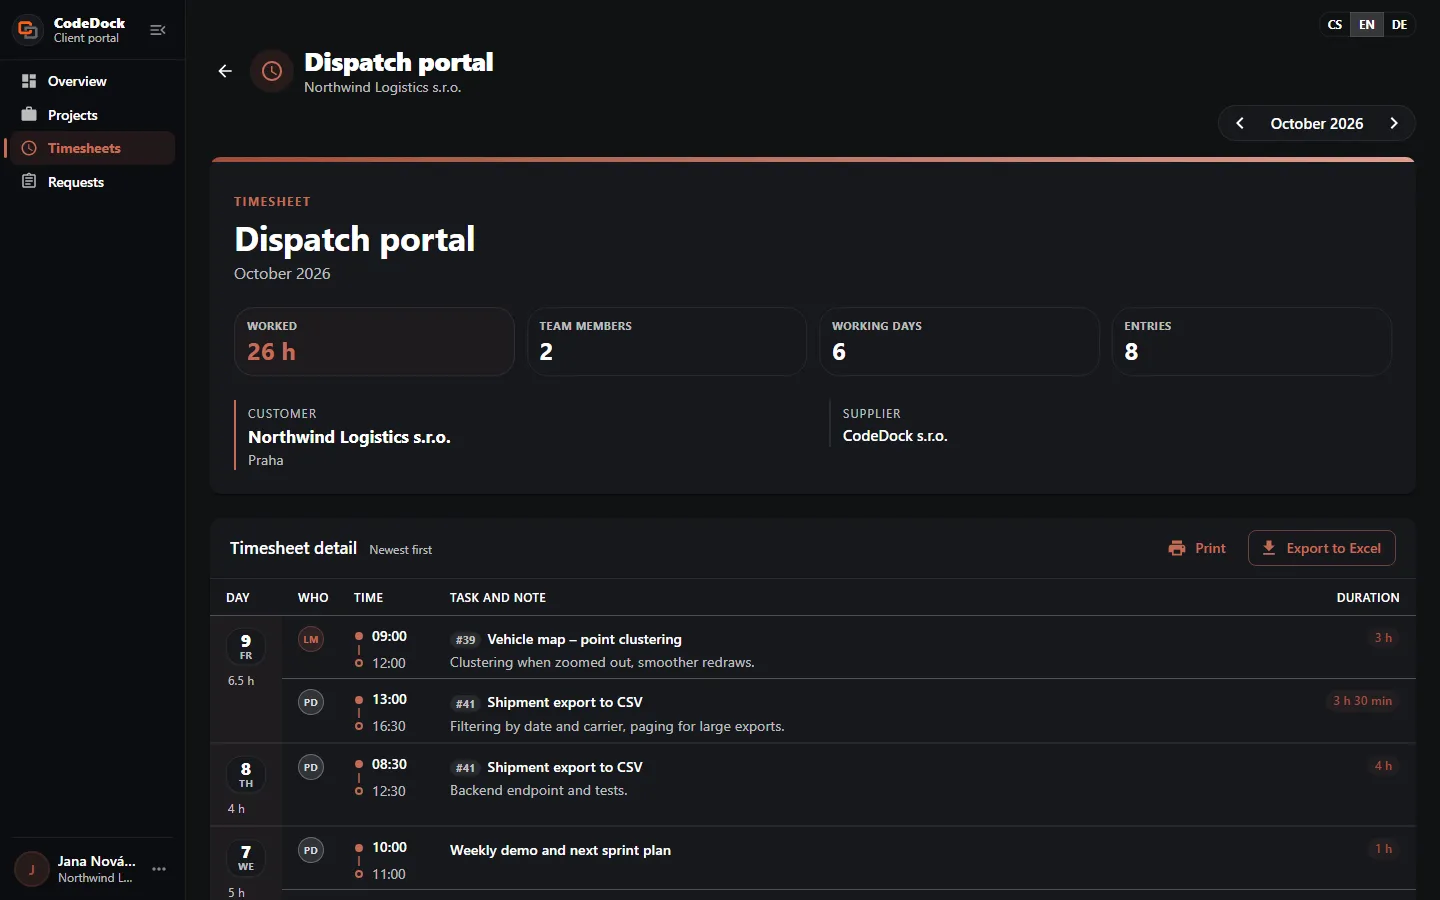Click Northwind Logistics s.r.o. customer name
1440x900 pixels.
349,437
